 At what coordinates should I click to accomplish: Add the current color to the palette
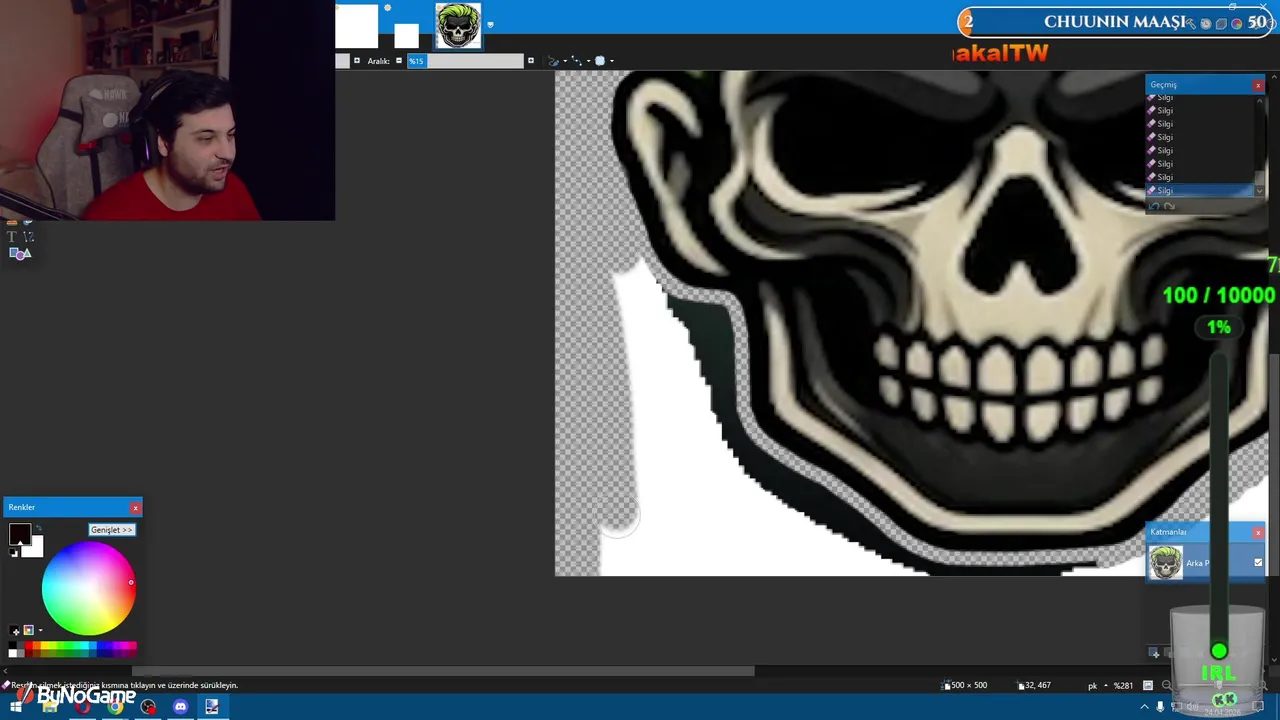(x=15, y=630)
